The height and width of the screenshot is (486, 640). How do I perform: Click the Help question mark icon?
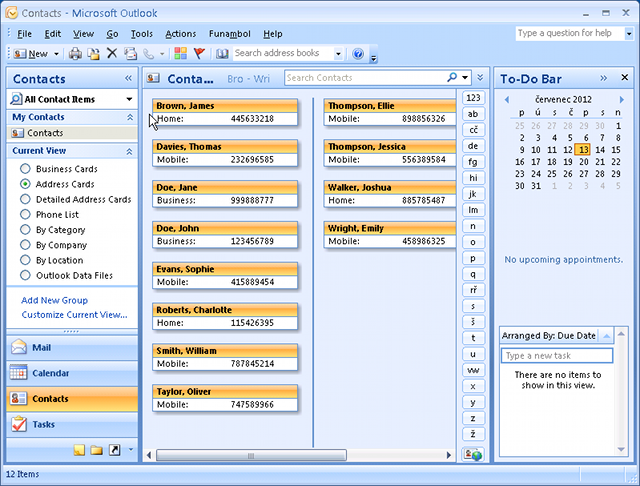tap(358, 53)
